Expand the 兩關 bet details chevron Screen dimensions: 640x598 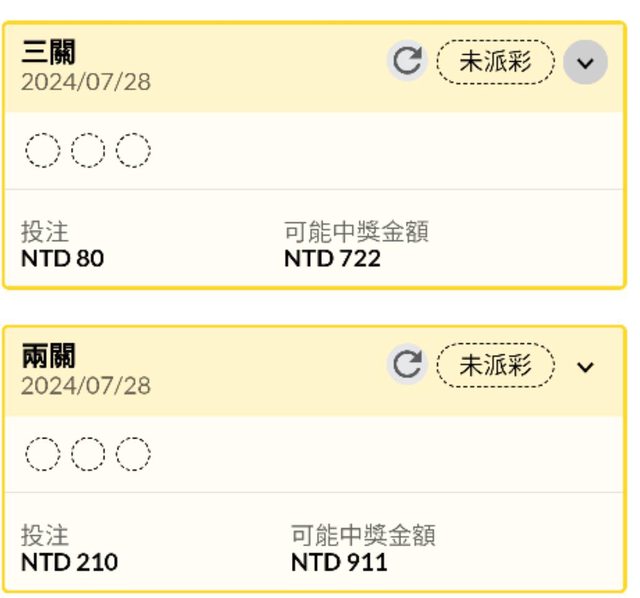pyautogui.click(x=585, y=366)
